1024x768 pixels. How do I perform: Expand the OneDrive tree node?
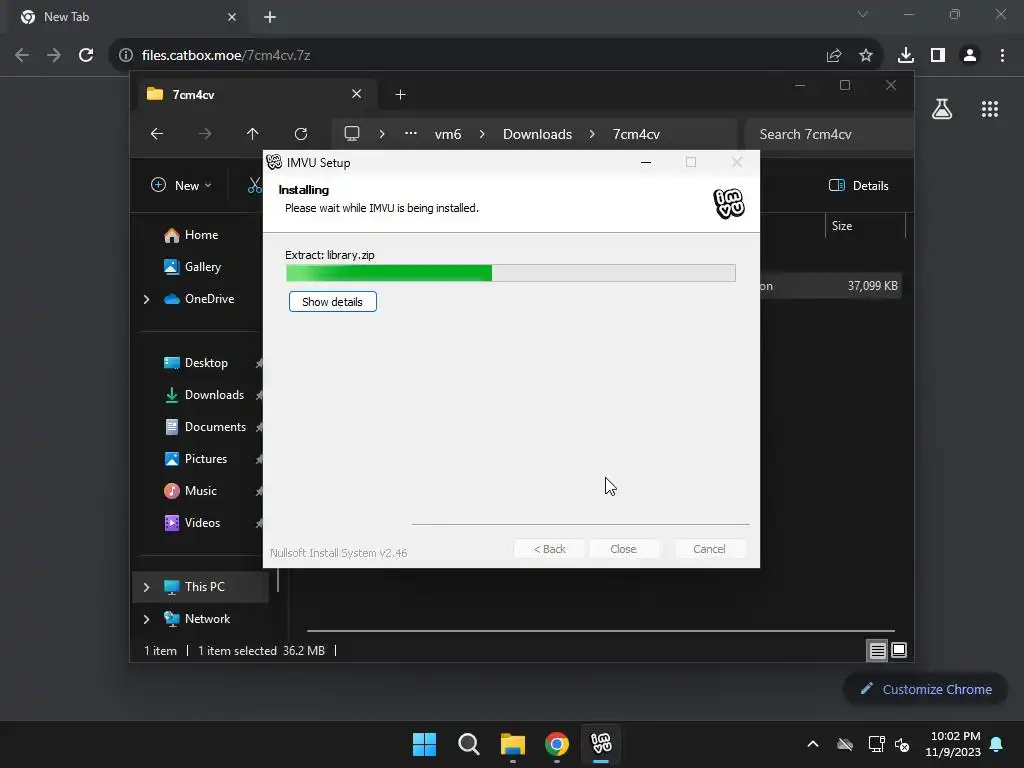pos(146,299)
